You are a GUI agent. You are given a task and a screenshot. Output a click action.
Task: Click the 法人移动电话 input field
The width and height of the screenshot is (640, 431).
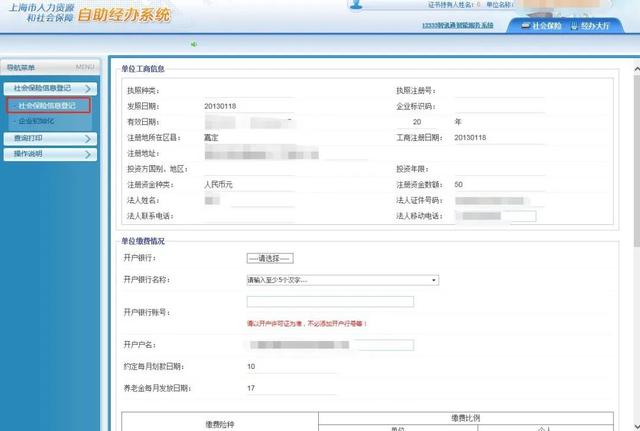click(496, 216)
